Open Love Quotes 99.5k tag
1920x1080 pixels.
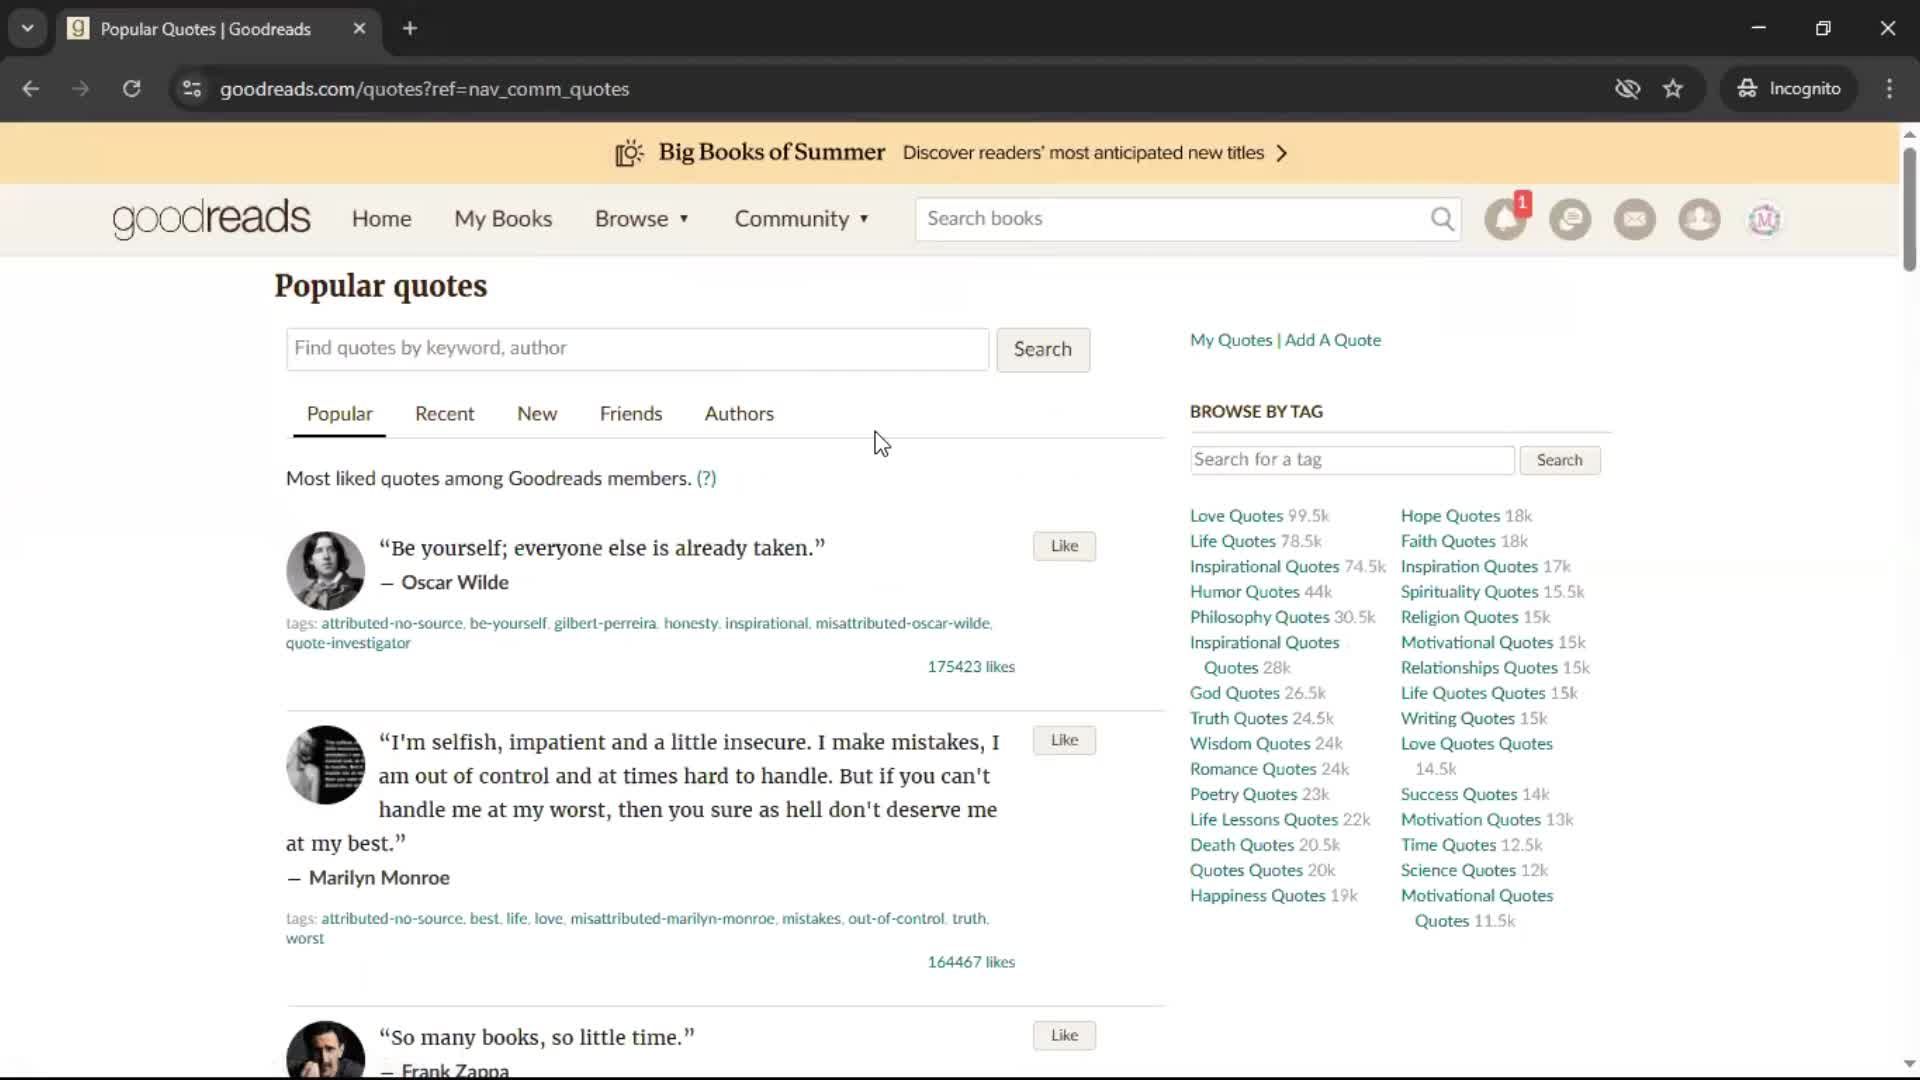(1236, 516)
